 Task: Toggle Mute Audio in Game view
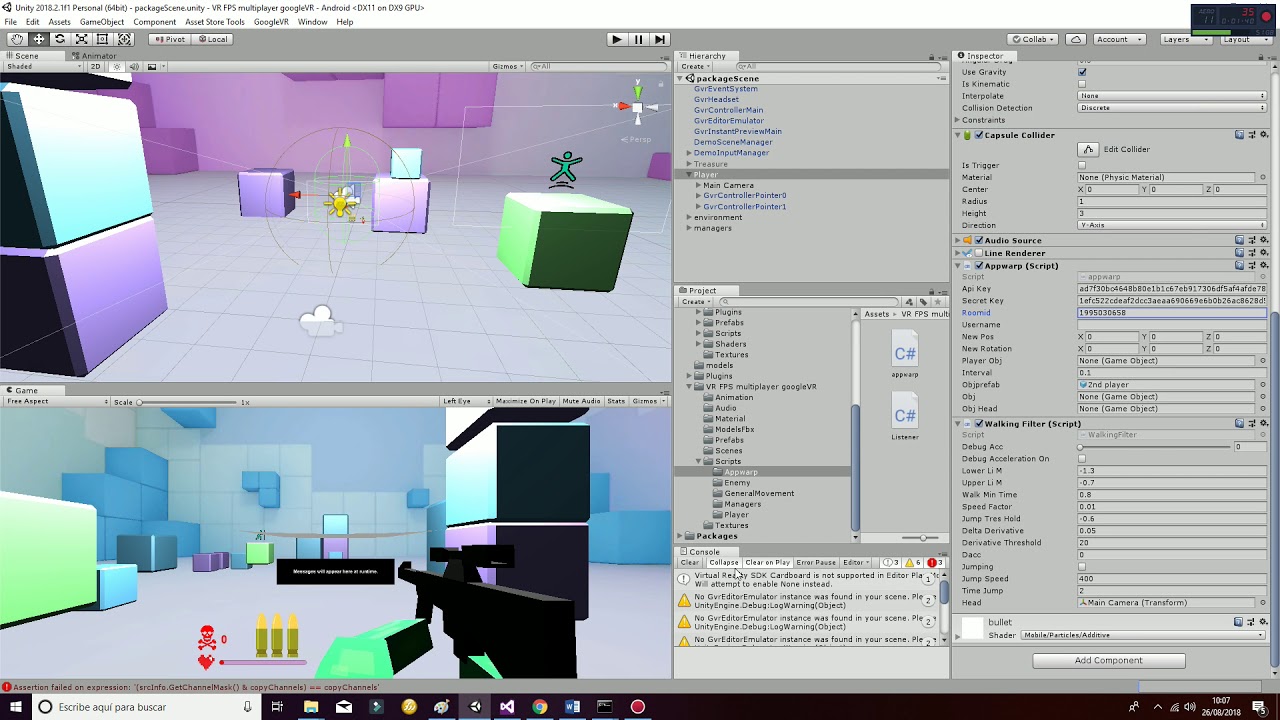coord(581,402)
